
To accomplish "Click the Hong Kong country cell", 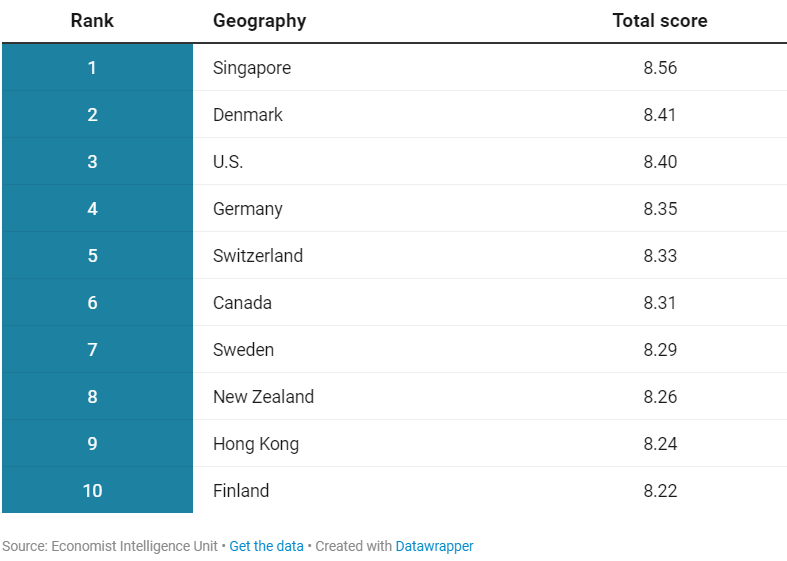I will [256, 444].
